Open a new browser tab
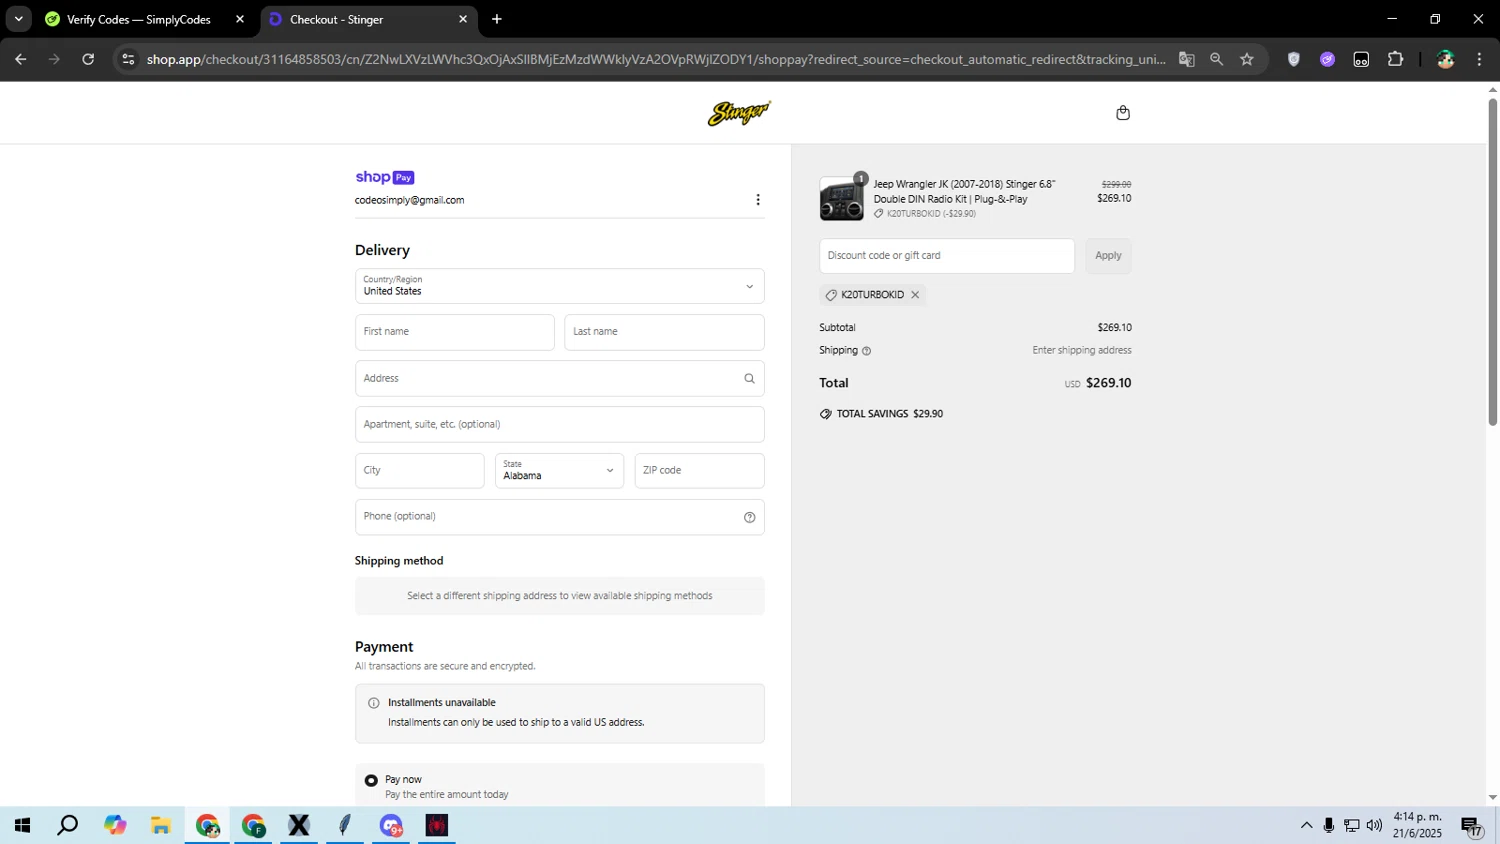This screenshot has height=844, width=1500. (497, 19)
